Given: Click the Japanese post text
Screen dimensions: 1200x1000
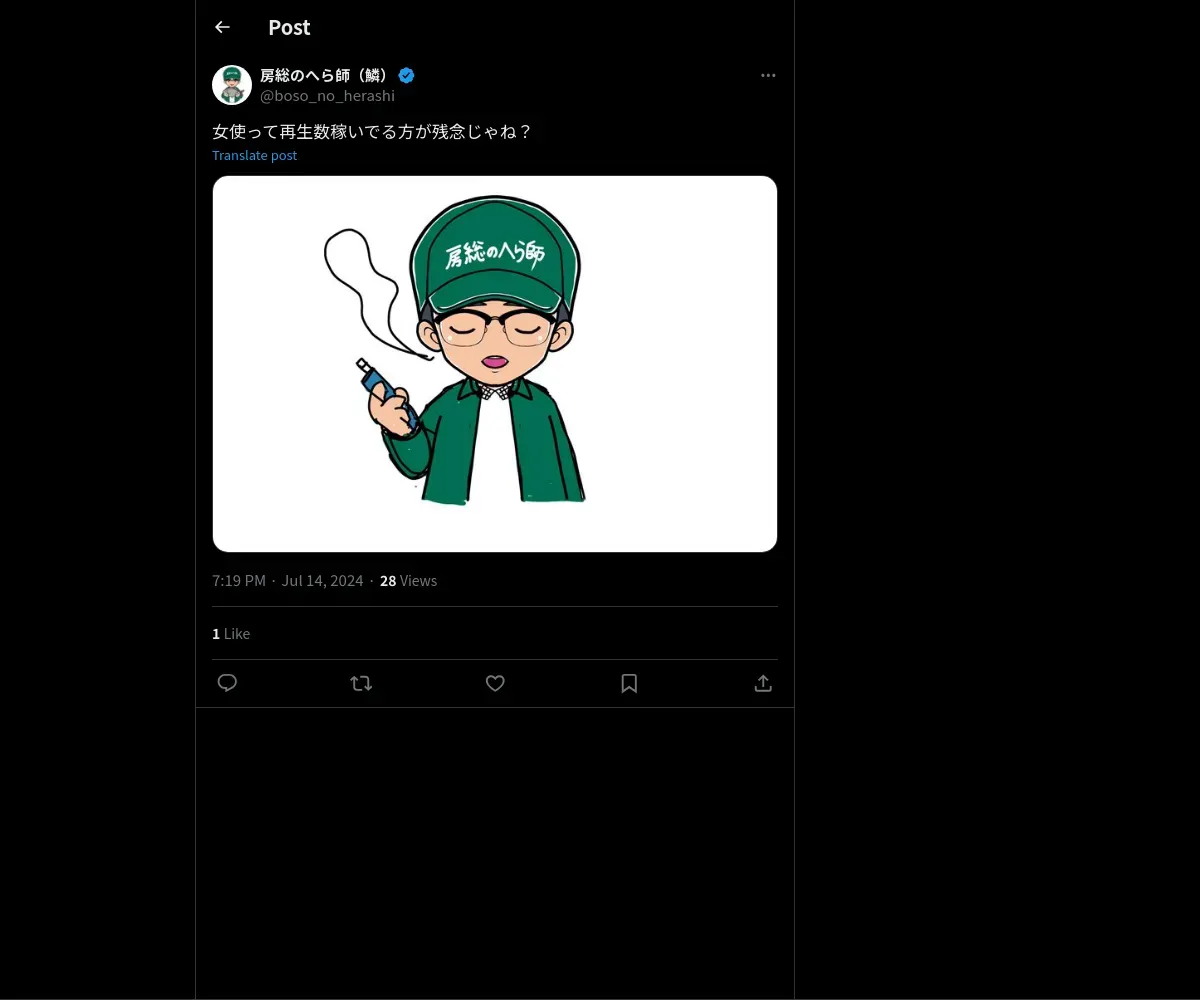Looking at the screenshot, I should (372, 131).
